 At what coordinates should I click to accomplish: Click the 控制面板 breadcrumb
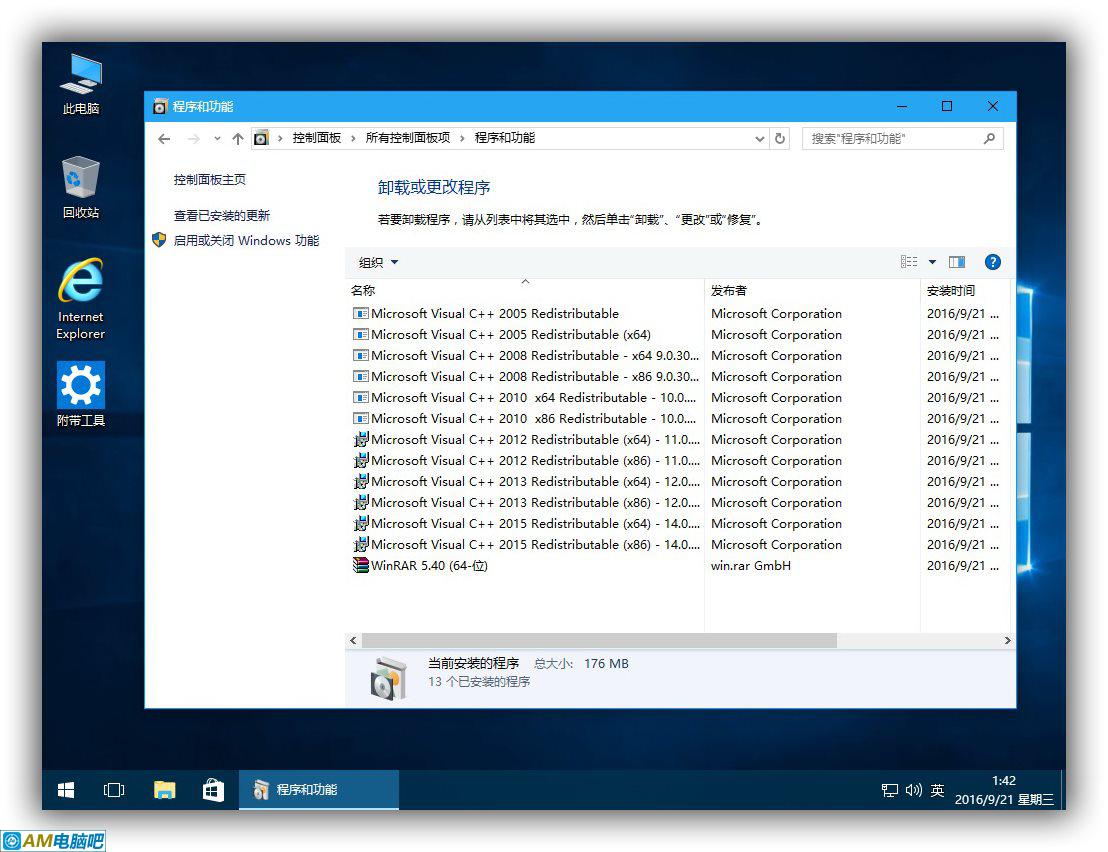pos(317,138)
